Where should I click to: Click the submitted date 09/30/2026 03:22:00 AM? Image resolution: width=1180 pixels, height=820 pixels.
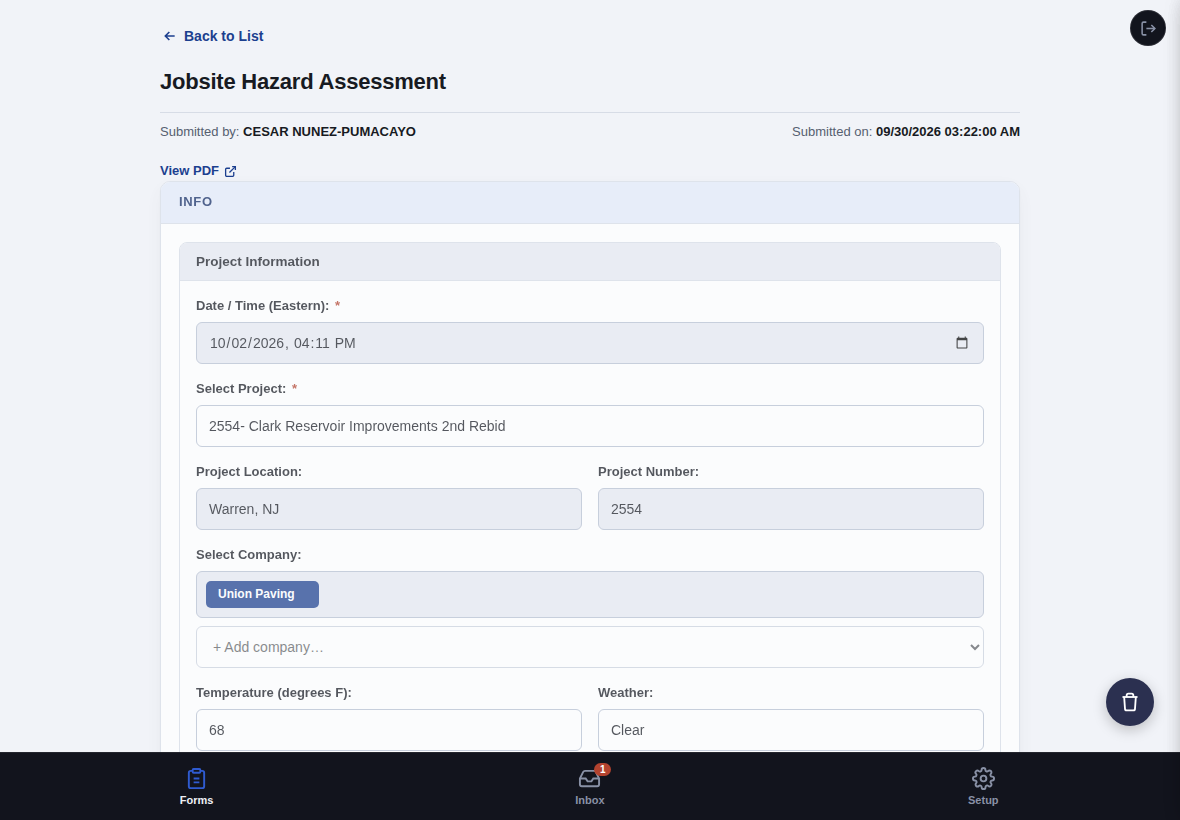pyautogui.click(x=948, y=132)
